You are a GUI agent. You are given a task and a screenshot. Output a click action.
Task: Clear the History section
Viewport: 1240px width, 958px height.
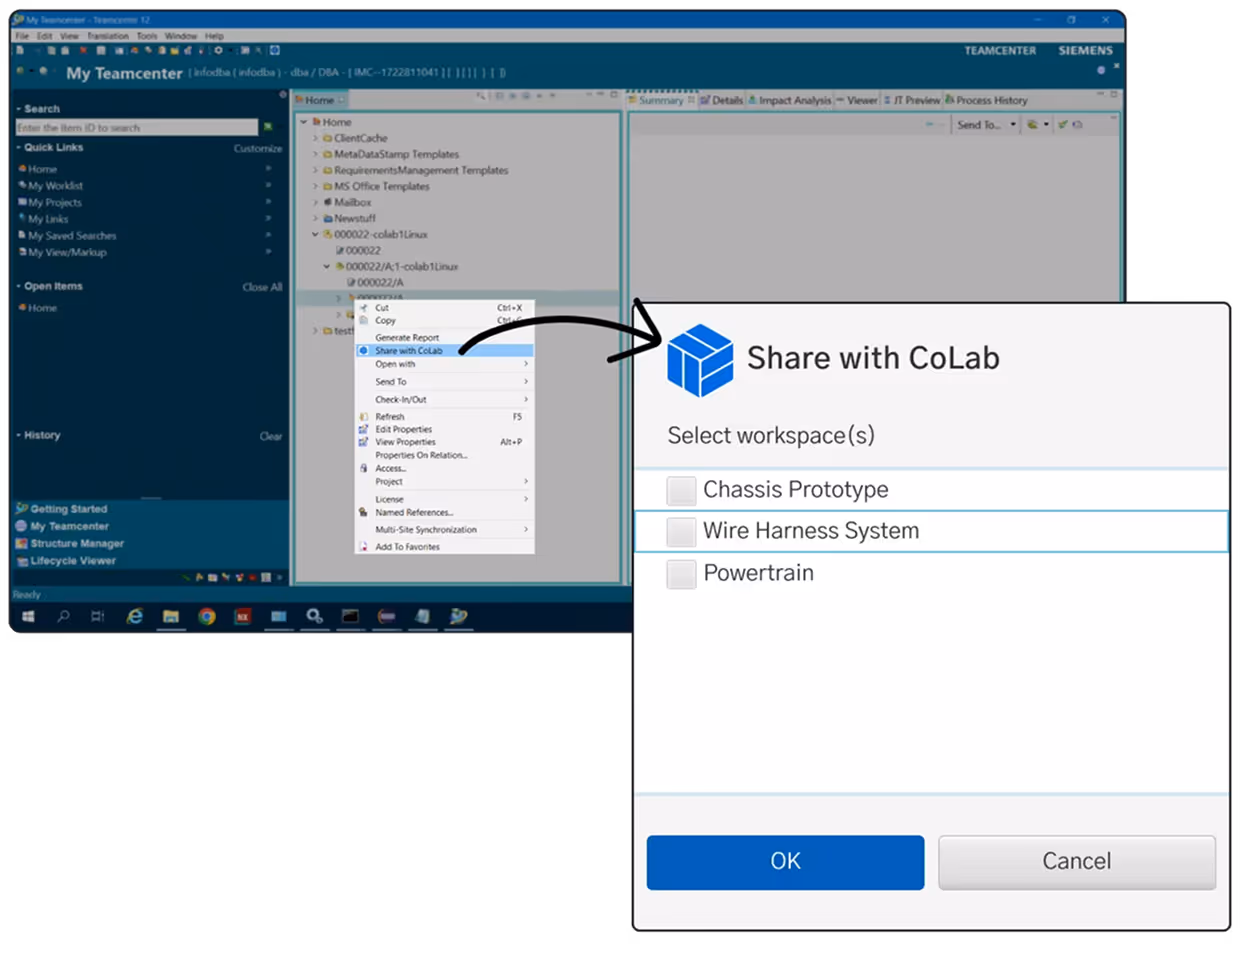tap(271, 436)
